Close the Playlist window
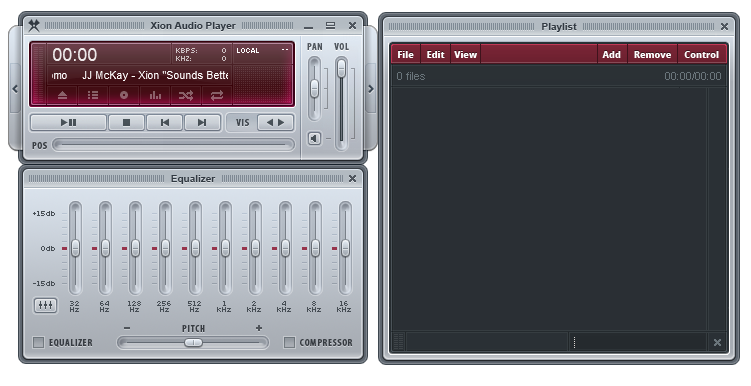The height and width of the screenshot is (386, 751). (x=725, y=27)
